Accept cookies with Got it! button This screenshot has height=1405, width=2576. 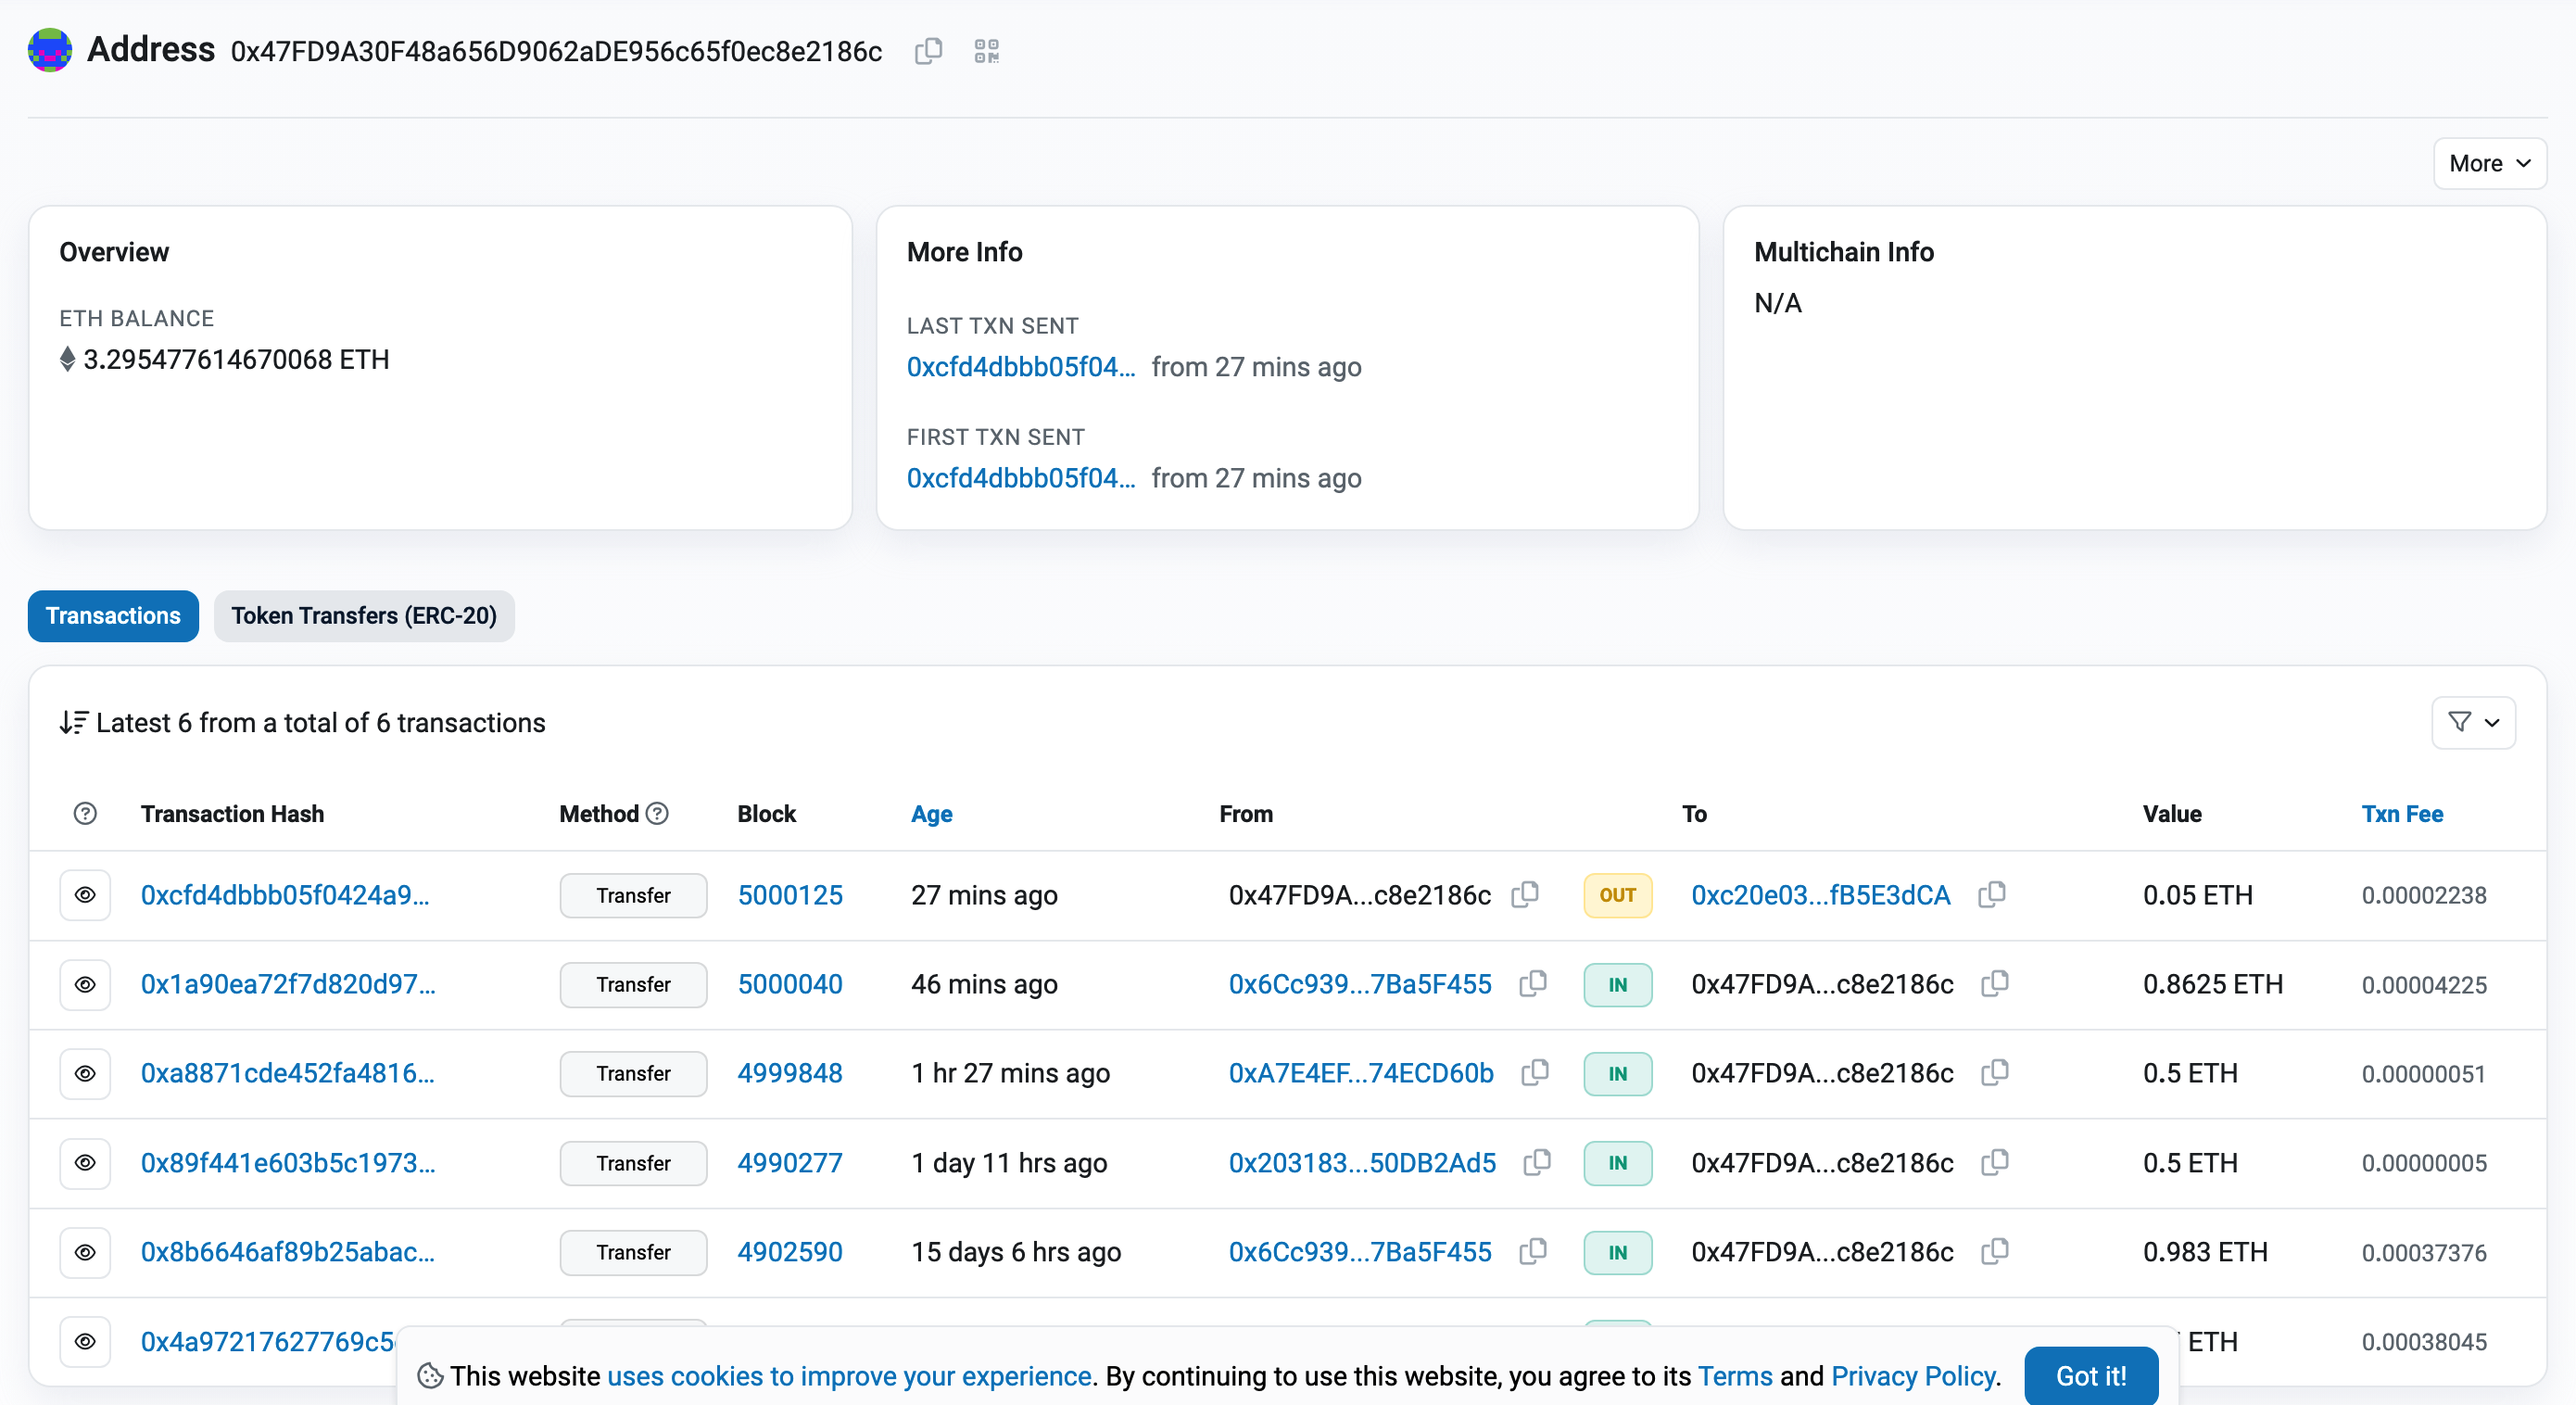click(x=2090, y=1375)
